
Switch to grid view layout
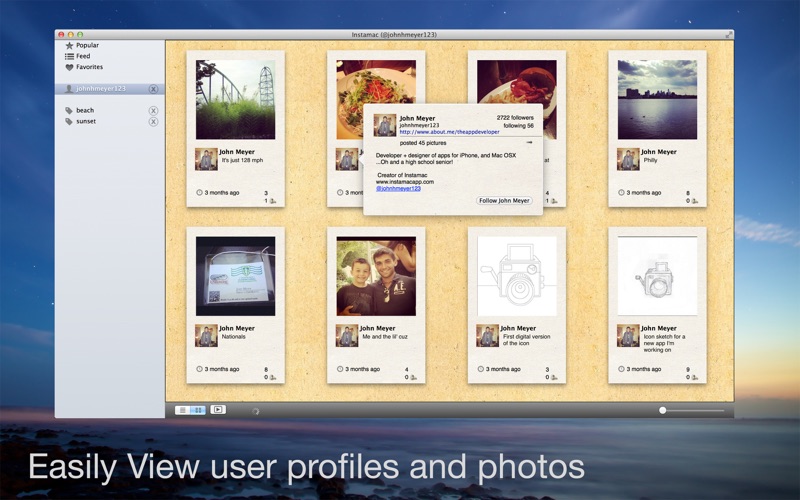click(198, 410)
